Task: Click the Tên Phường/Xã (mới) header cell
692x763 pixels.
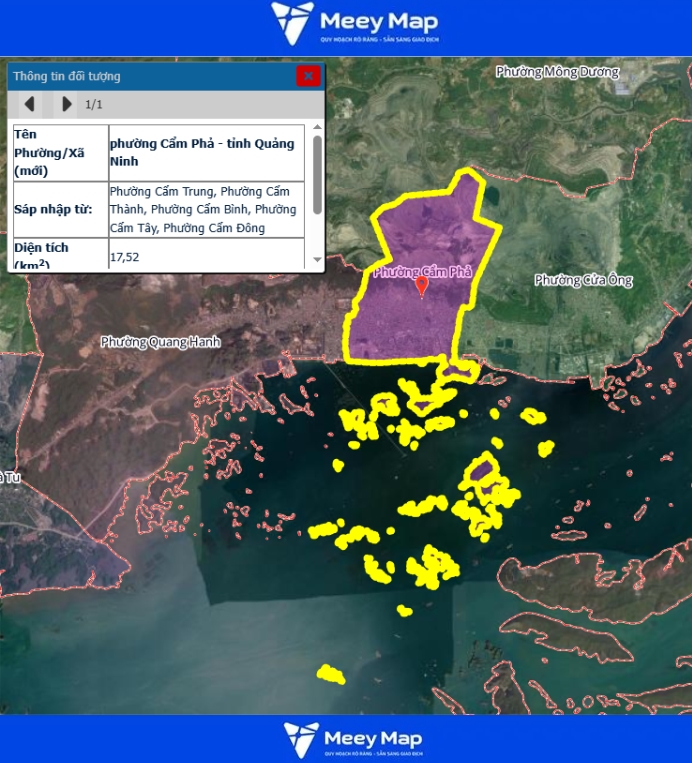Action: [59, 152]
